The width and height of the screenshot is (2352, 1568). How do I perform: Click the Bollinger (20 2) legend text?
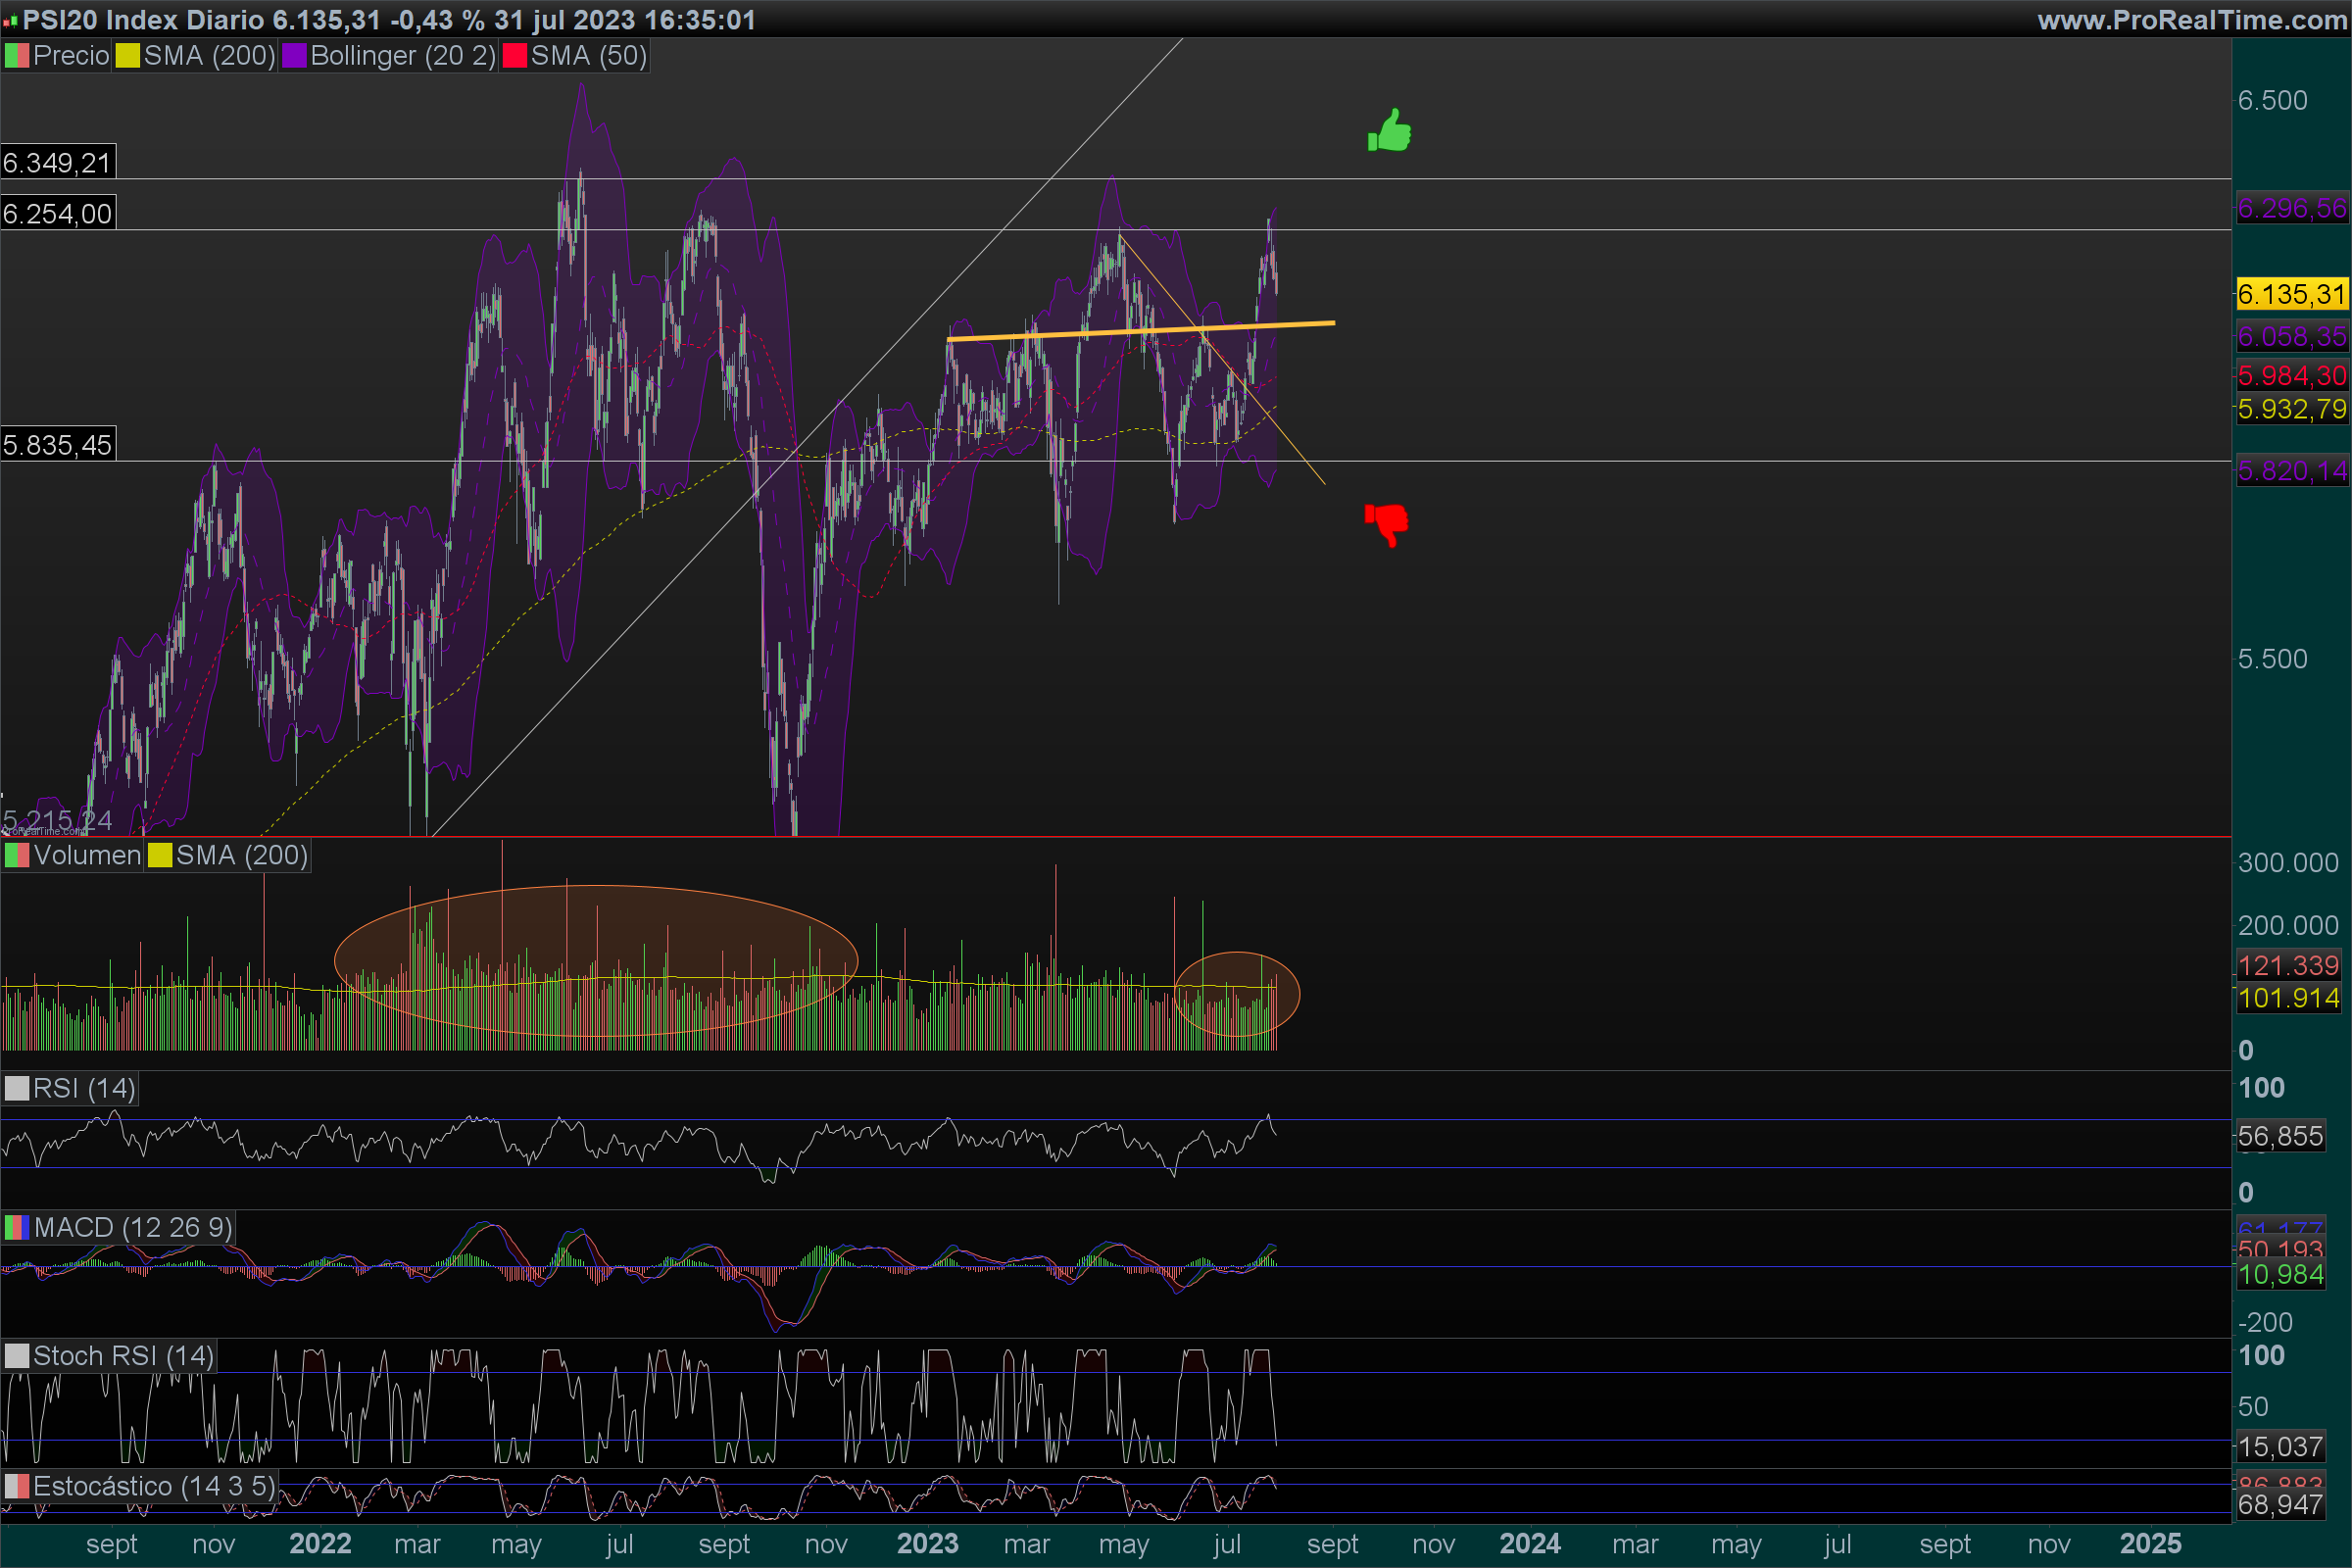[x=402, y=56]
